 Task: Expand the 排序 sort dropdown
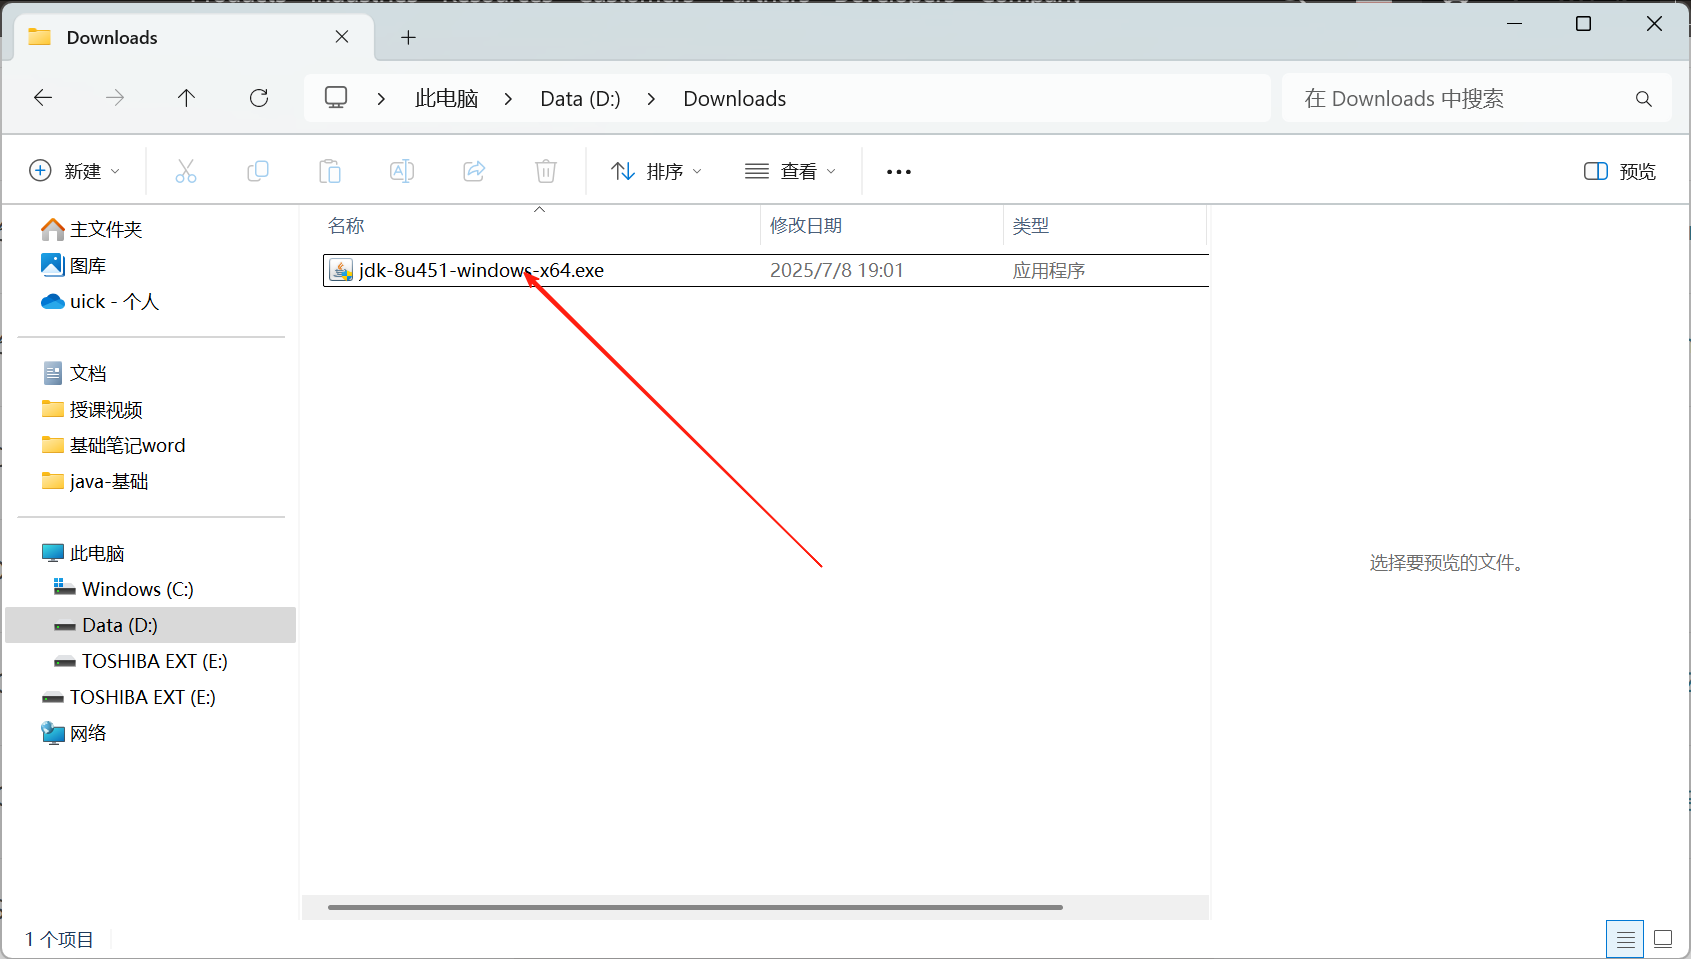click(655, 170)
